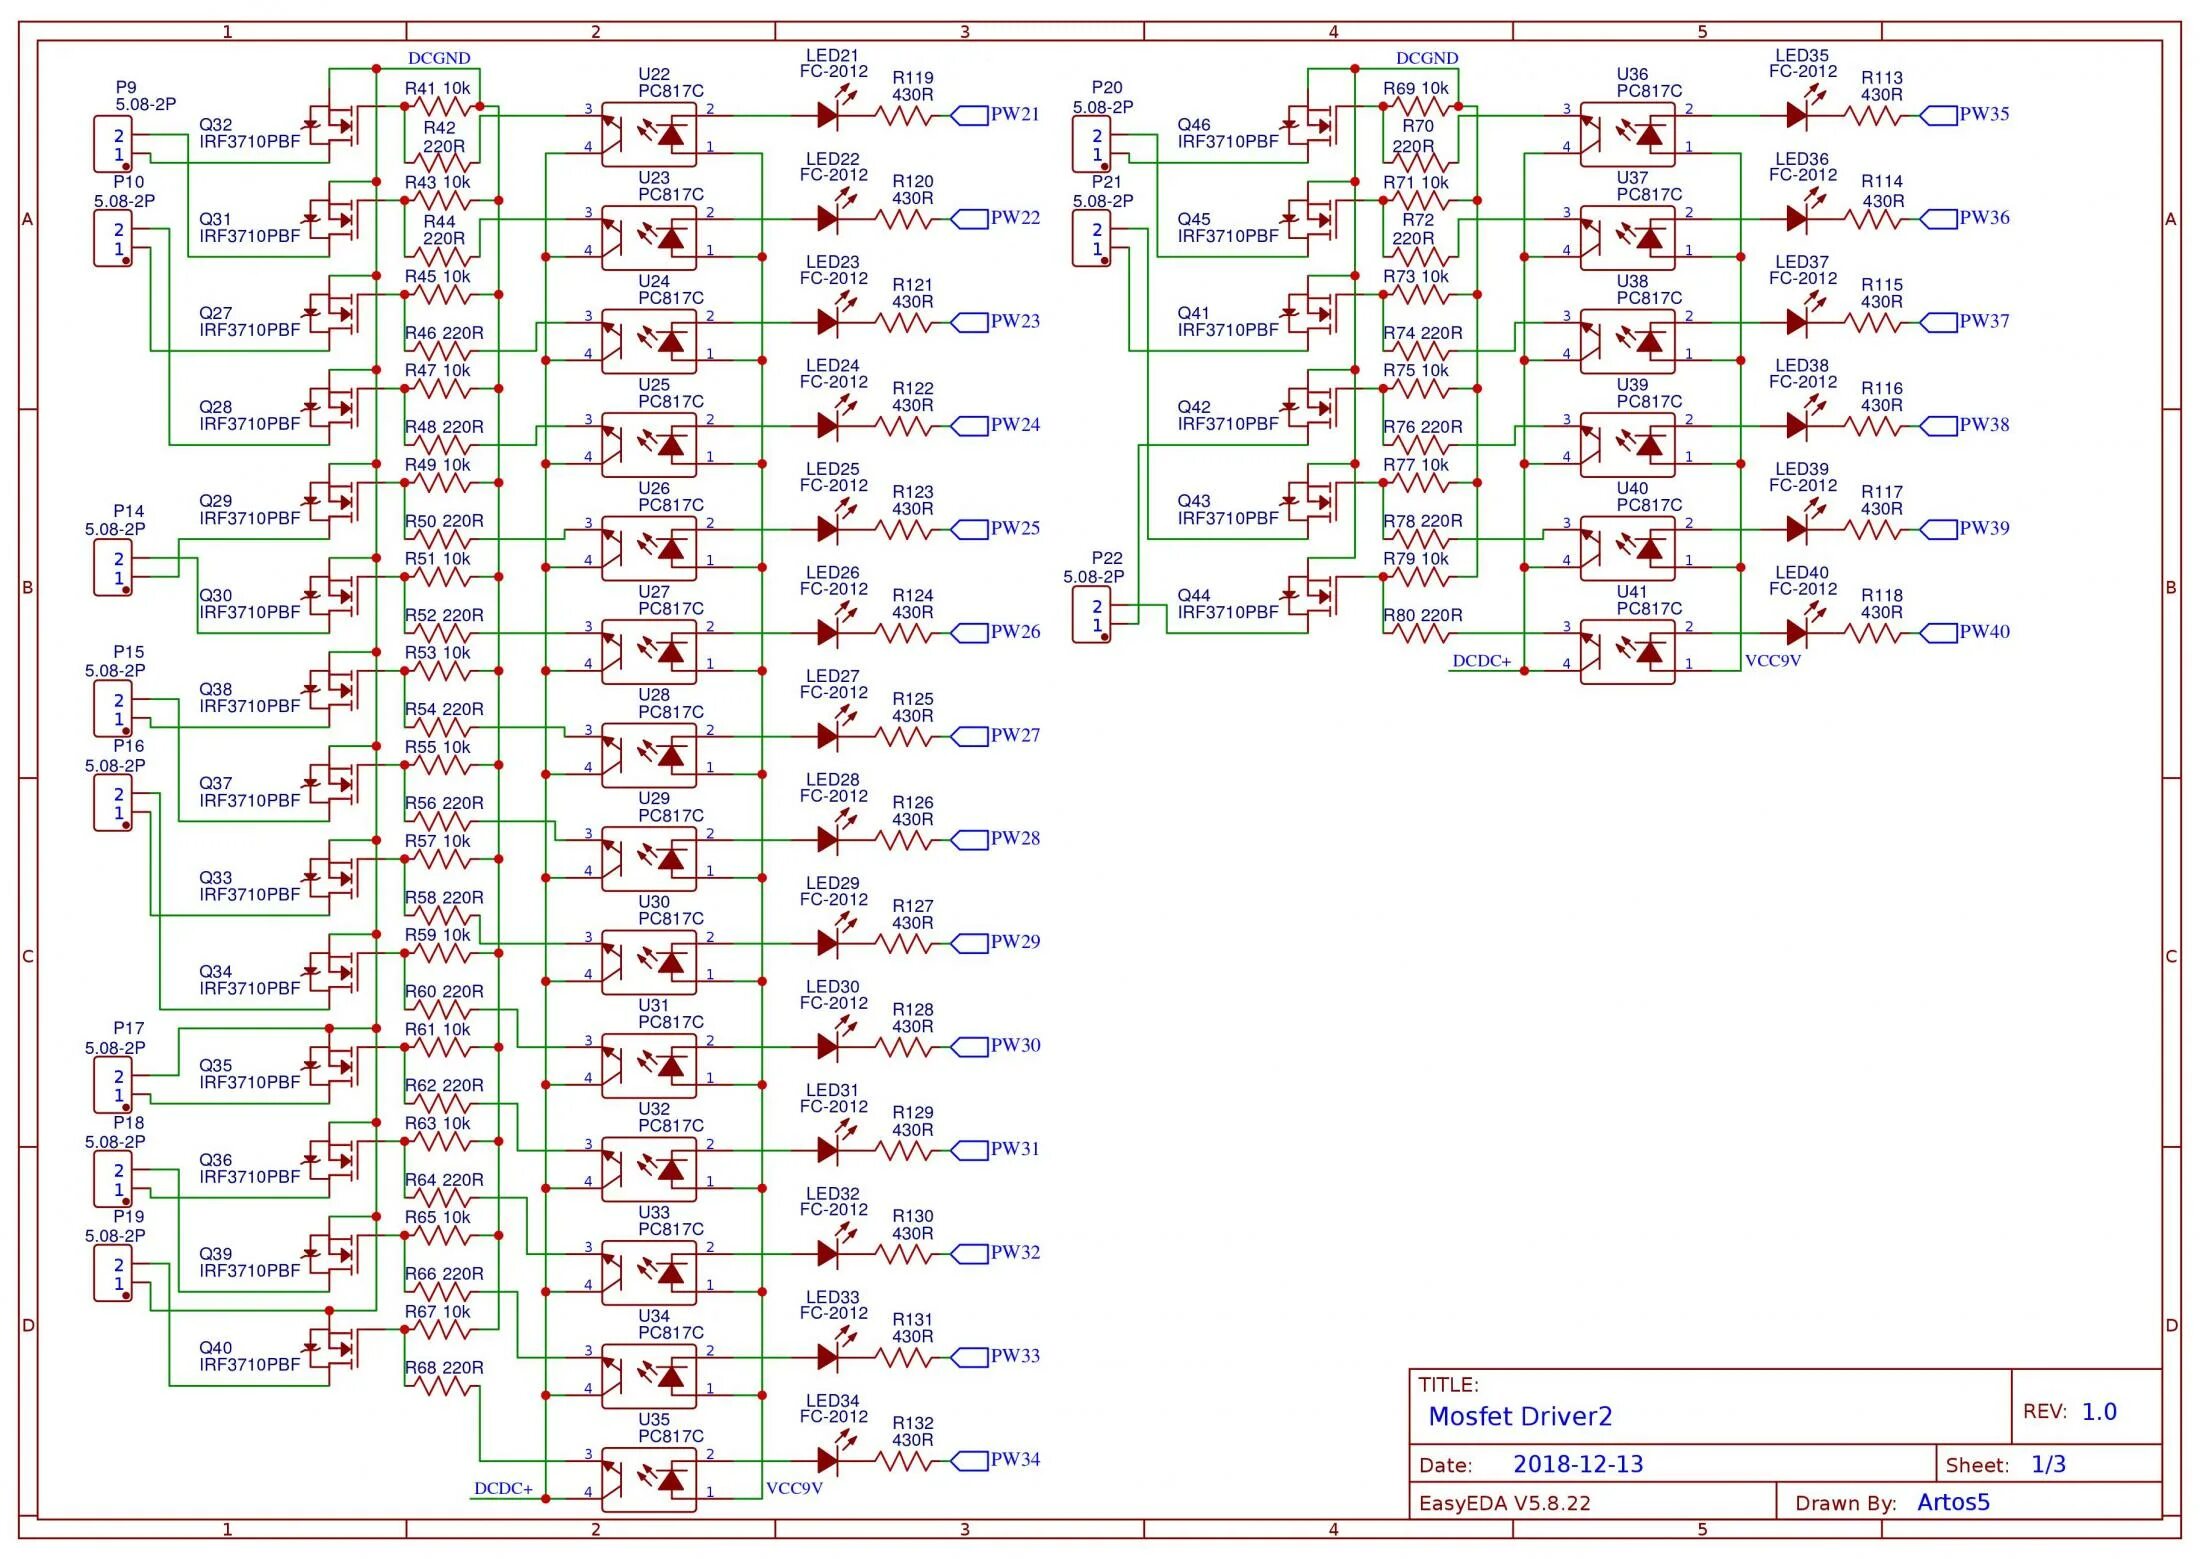2200x1559 pixels.
Task: Click the U22 PC817C optocoupler symbol
Action: [x=649, y=134]
